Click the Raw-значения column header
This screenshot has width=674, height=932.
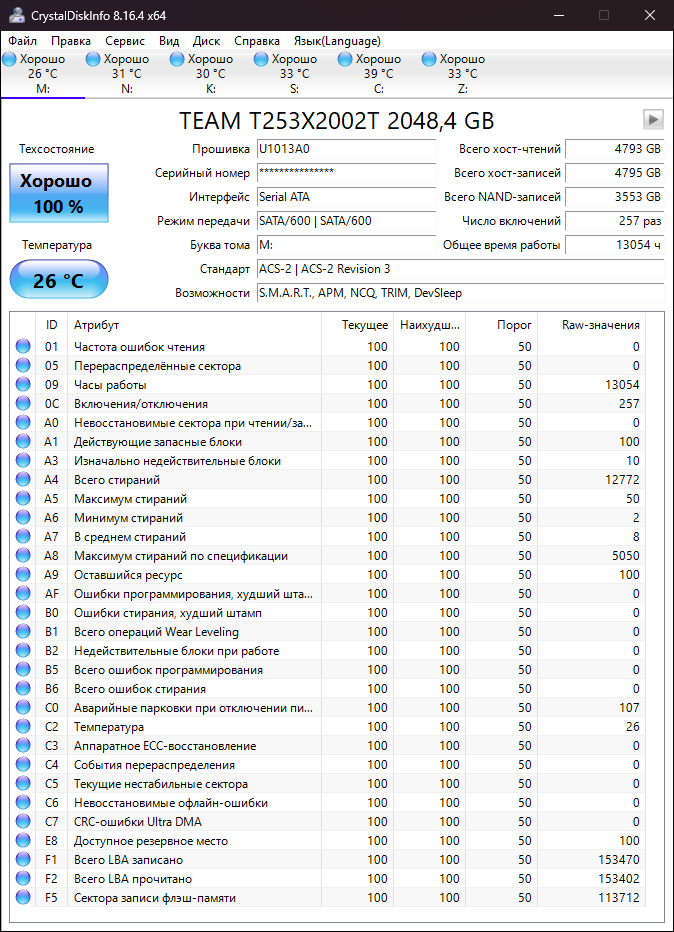[x=591, y=325]
